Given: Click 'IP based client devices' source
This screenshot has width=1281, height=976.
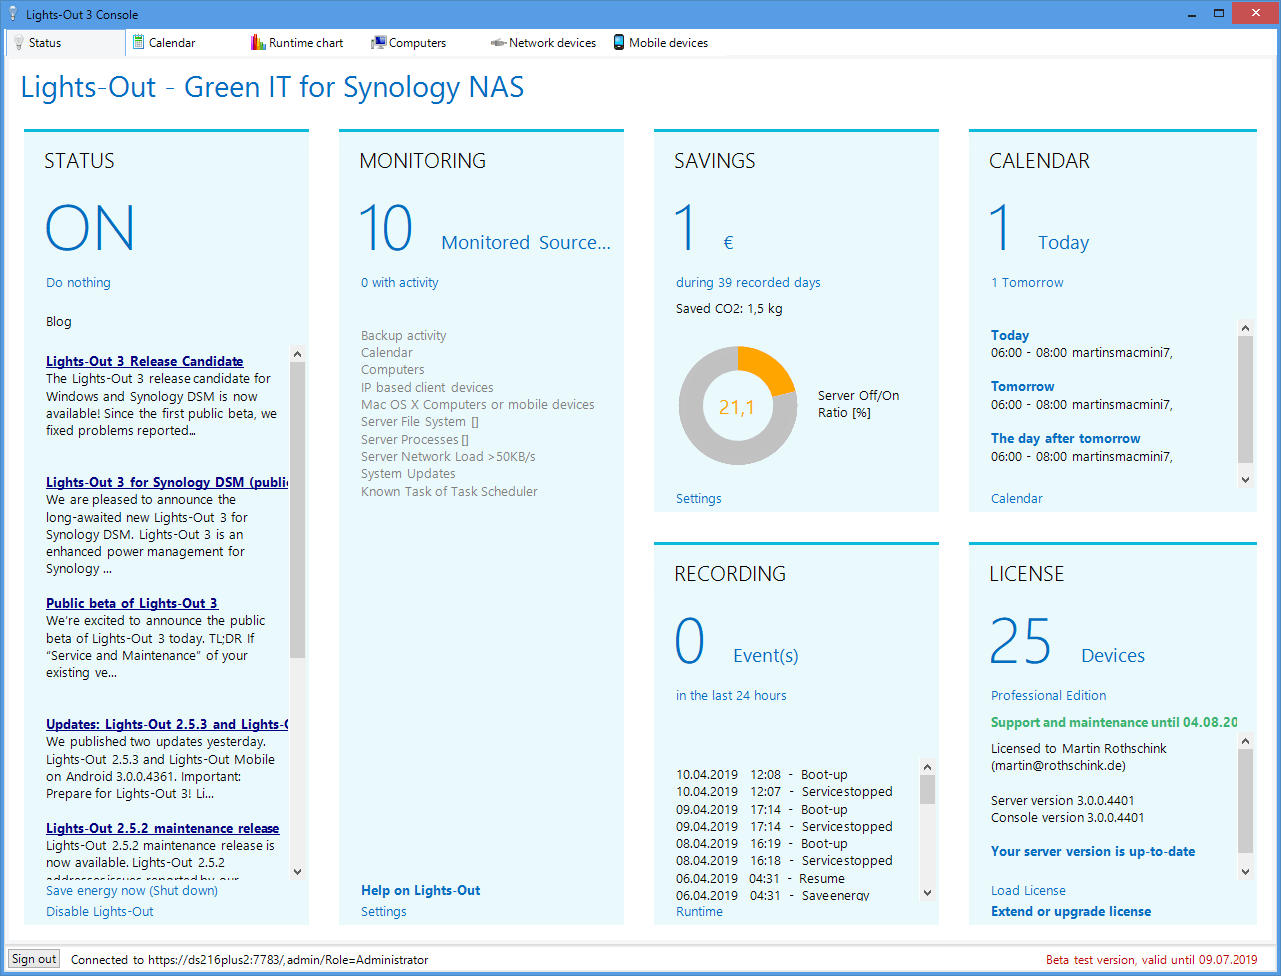Looking at the screenshot, I should 427,387.
